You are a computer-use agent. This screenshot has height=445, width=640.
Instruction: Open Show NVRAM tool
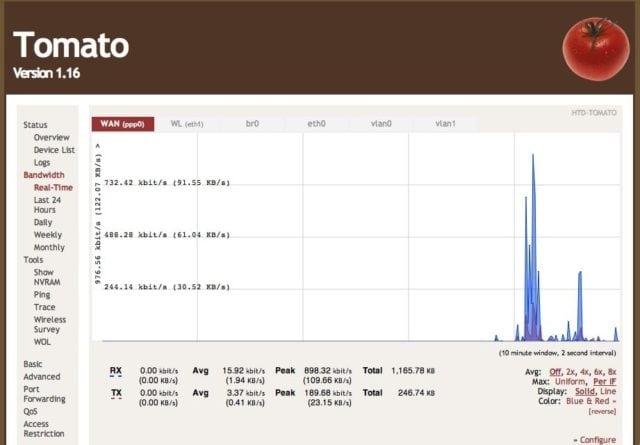point(47,277)
